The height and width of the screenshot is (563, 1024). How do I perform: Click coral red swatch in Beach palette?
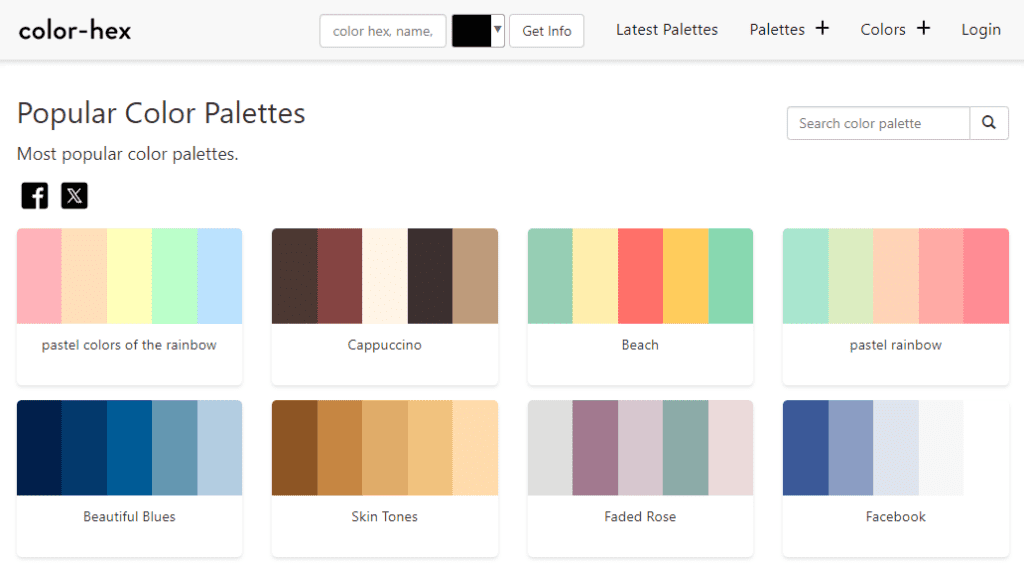pyautogui.click(x=640, y=276)
